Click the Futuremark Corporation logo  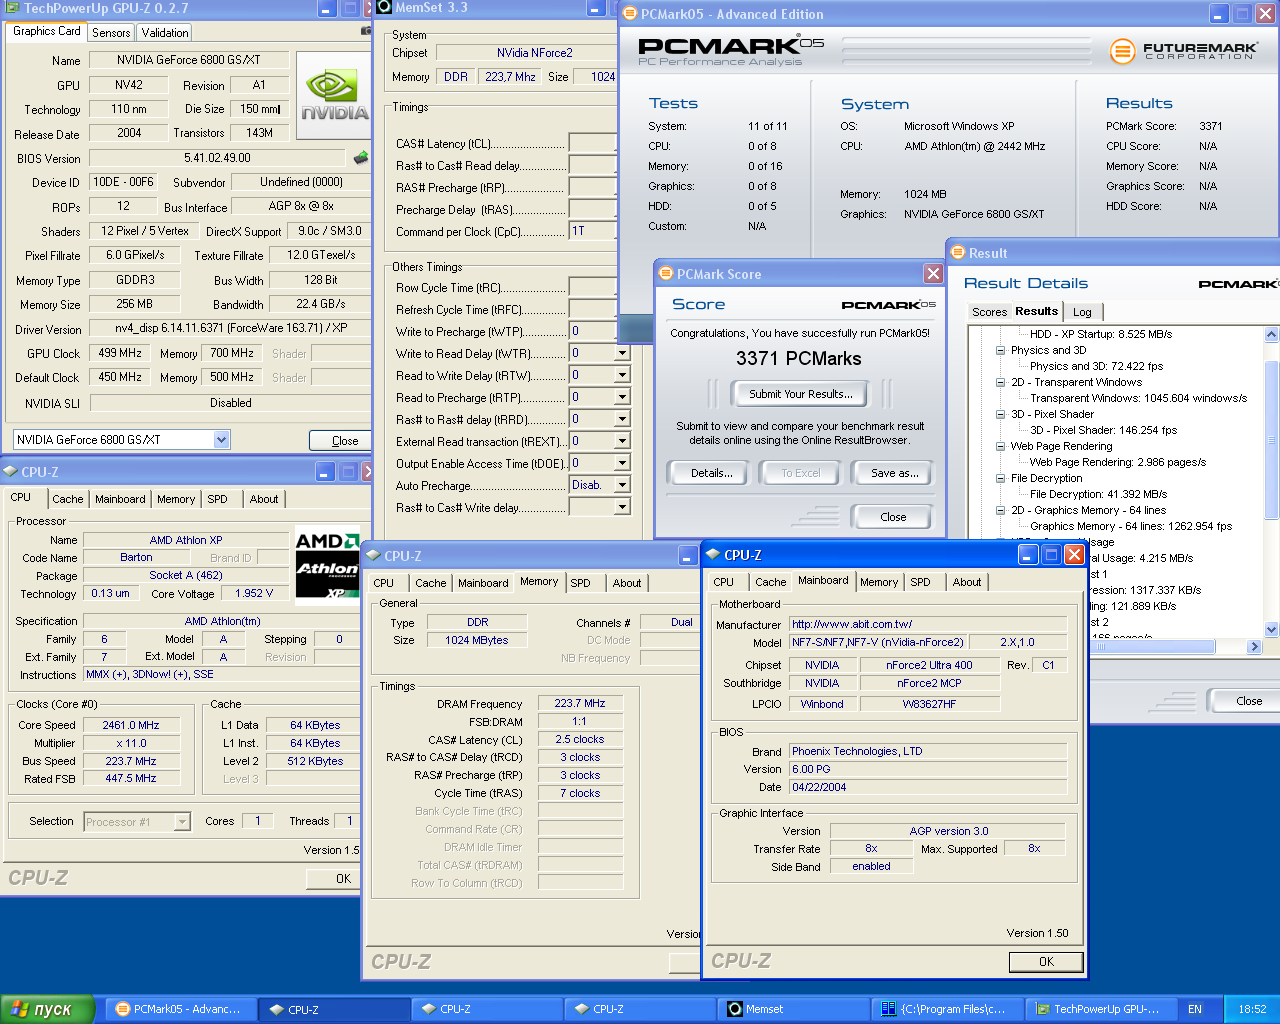click(1184, 50)
